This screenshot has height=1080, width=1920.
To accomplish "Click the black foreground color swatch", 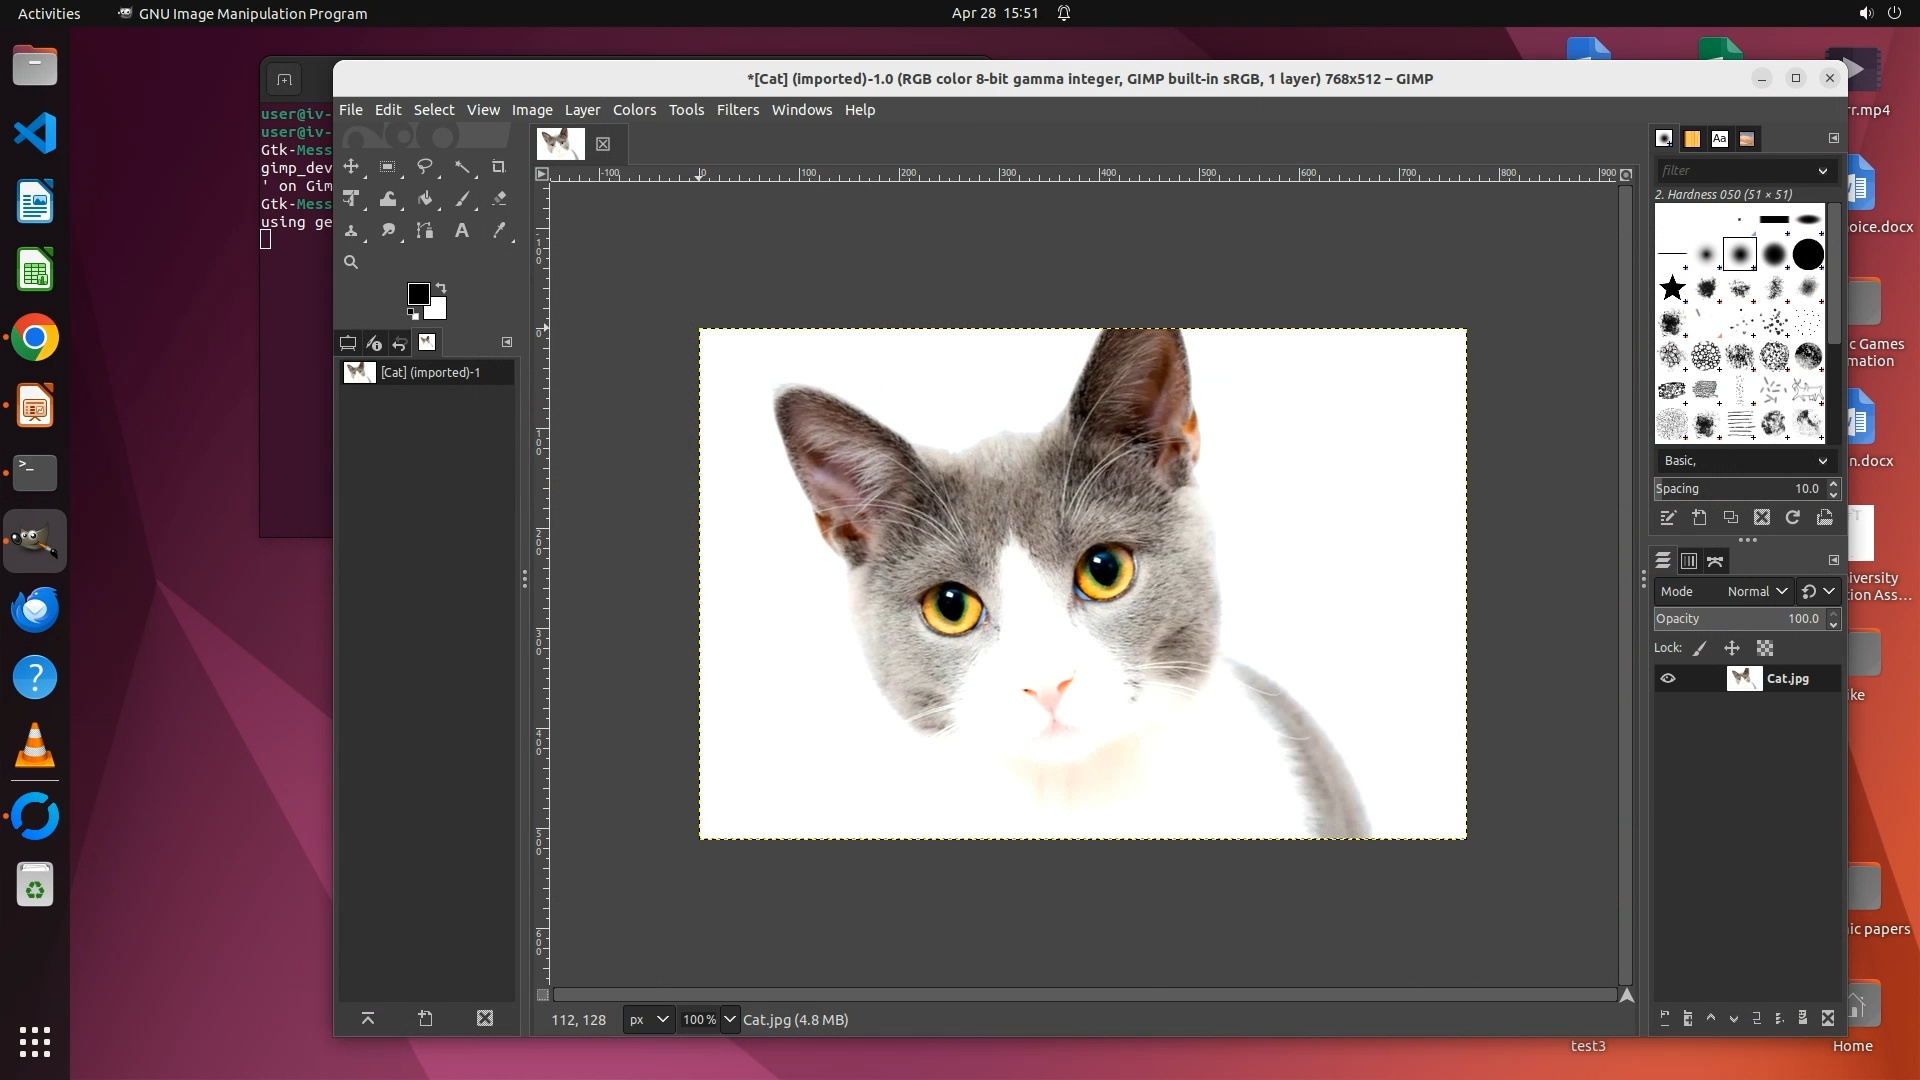I will point(418,293).
